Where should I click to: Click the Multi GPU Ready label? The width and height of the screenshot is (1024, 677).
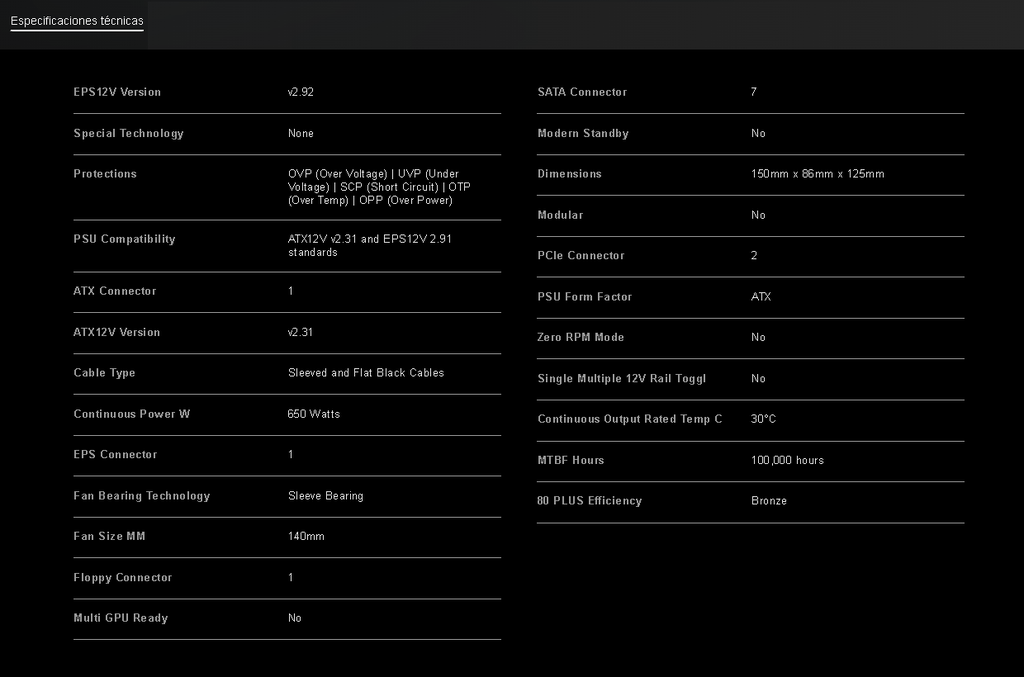[121, 618]
